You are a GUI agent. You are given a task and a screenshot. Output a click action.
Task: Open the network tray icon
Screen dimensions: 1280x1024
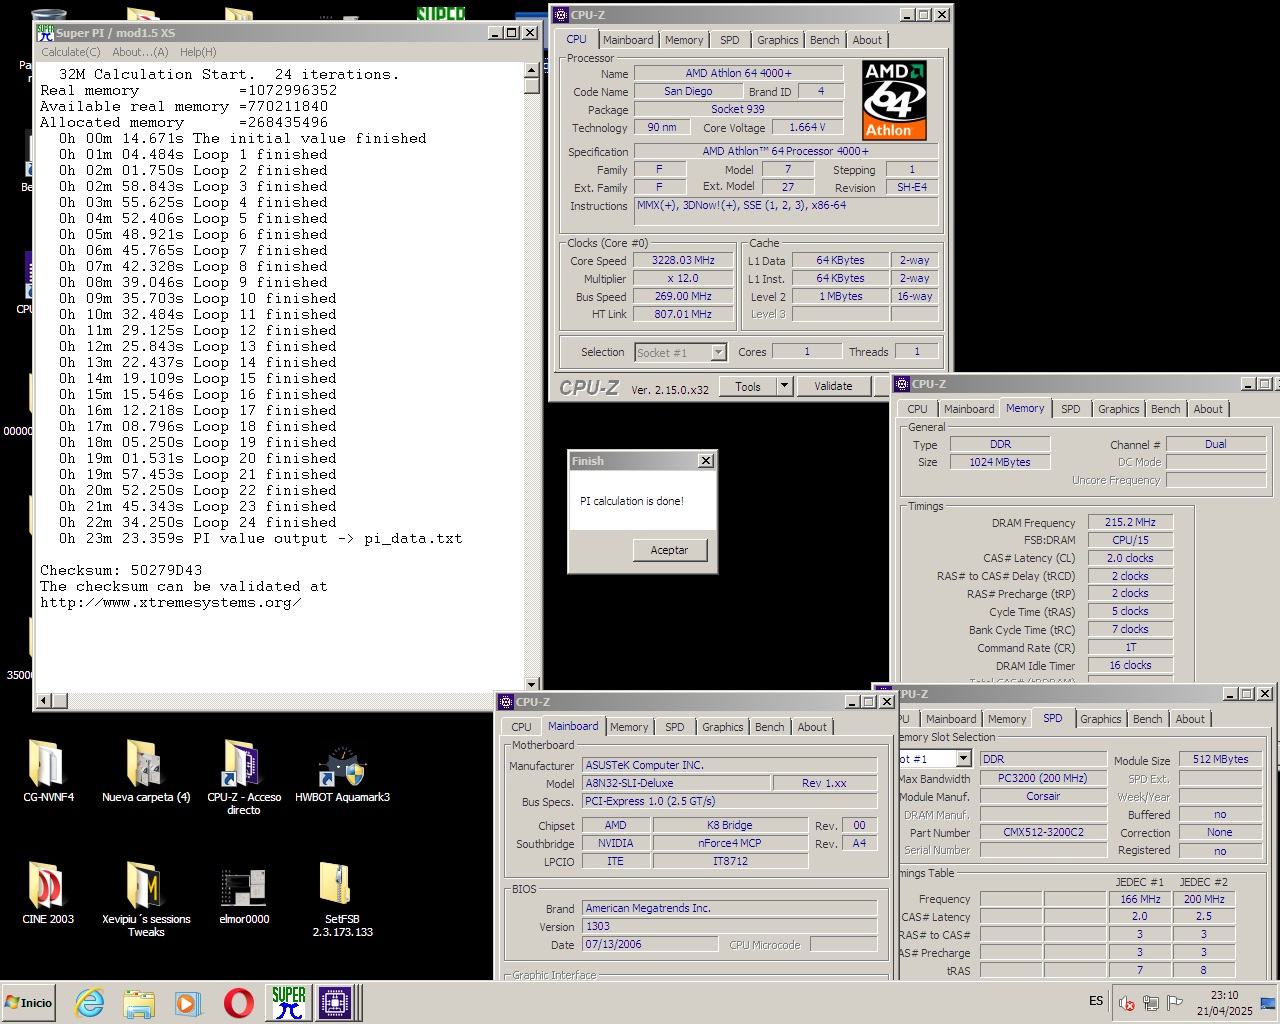pos(1150,1004)
